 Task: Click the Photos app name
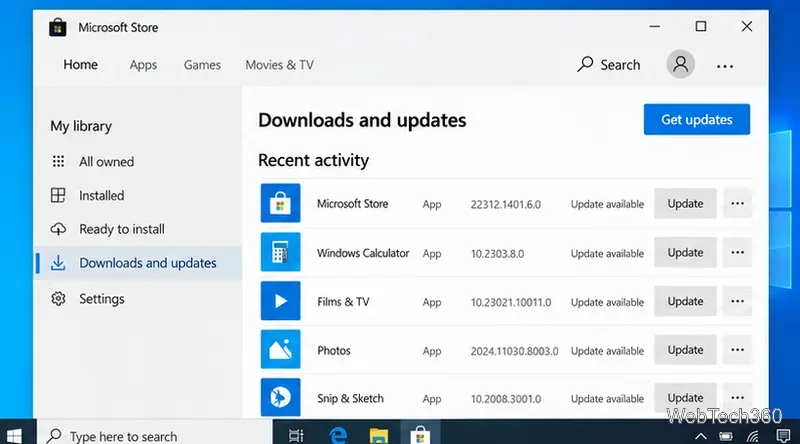tap(334, 351)
